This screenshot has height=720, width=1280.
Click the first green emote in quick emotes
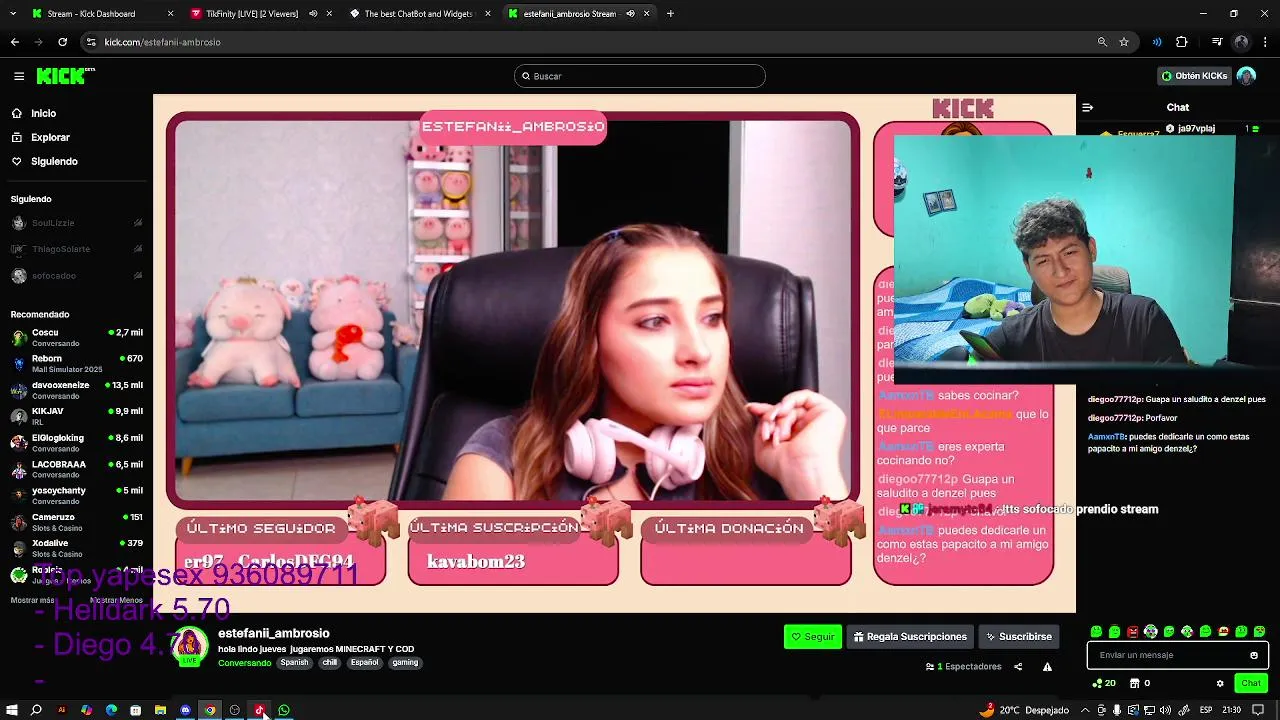pos(1097,632)
